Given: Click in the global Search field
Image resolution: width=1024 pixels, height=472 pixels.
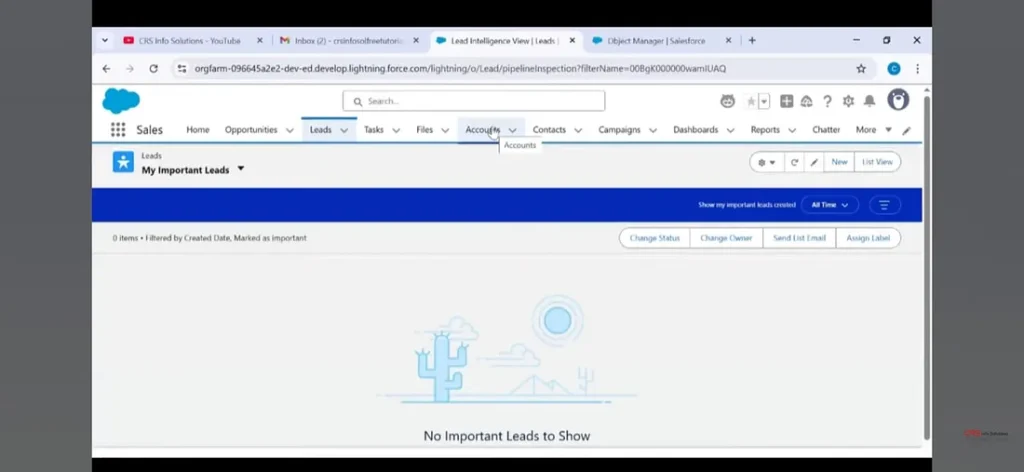Looking at the screenshot, I should pos(474,101).
